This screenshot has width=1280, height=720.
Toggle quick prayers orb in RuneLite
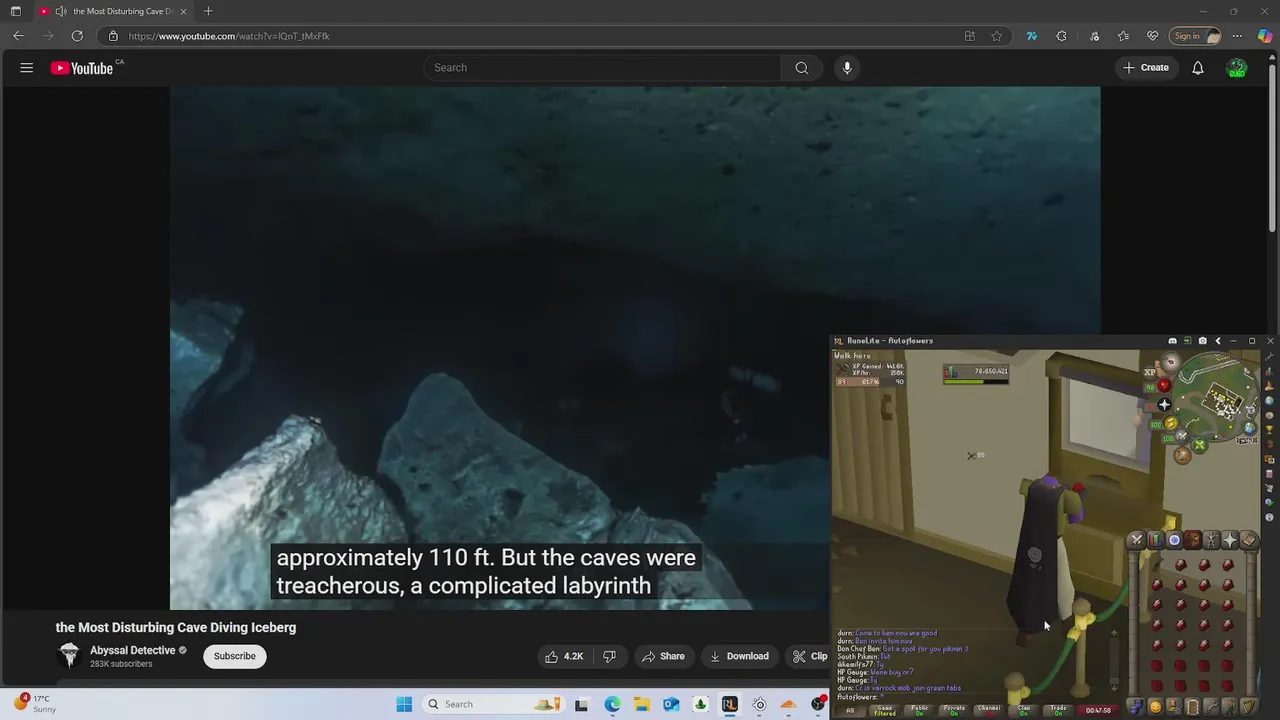[1165, 404]
